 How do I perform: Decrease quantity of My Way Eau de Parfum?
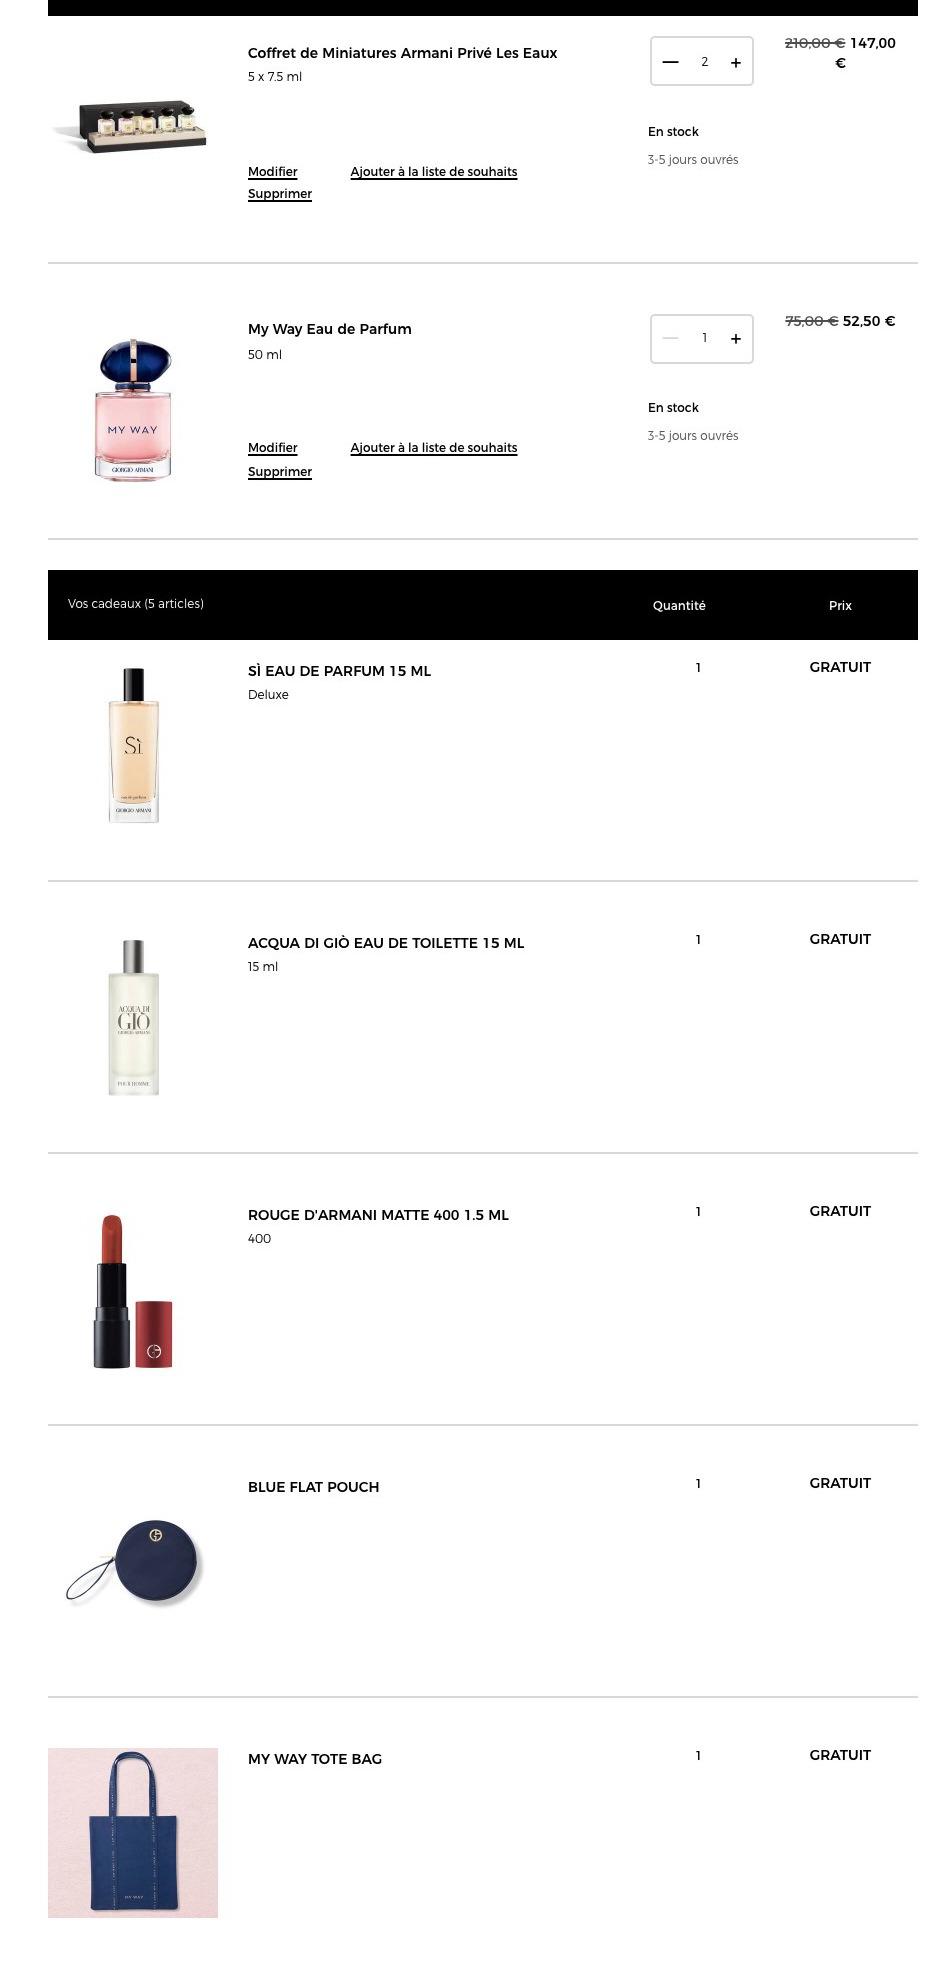tap(670, 338)
